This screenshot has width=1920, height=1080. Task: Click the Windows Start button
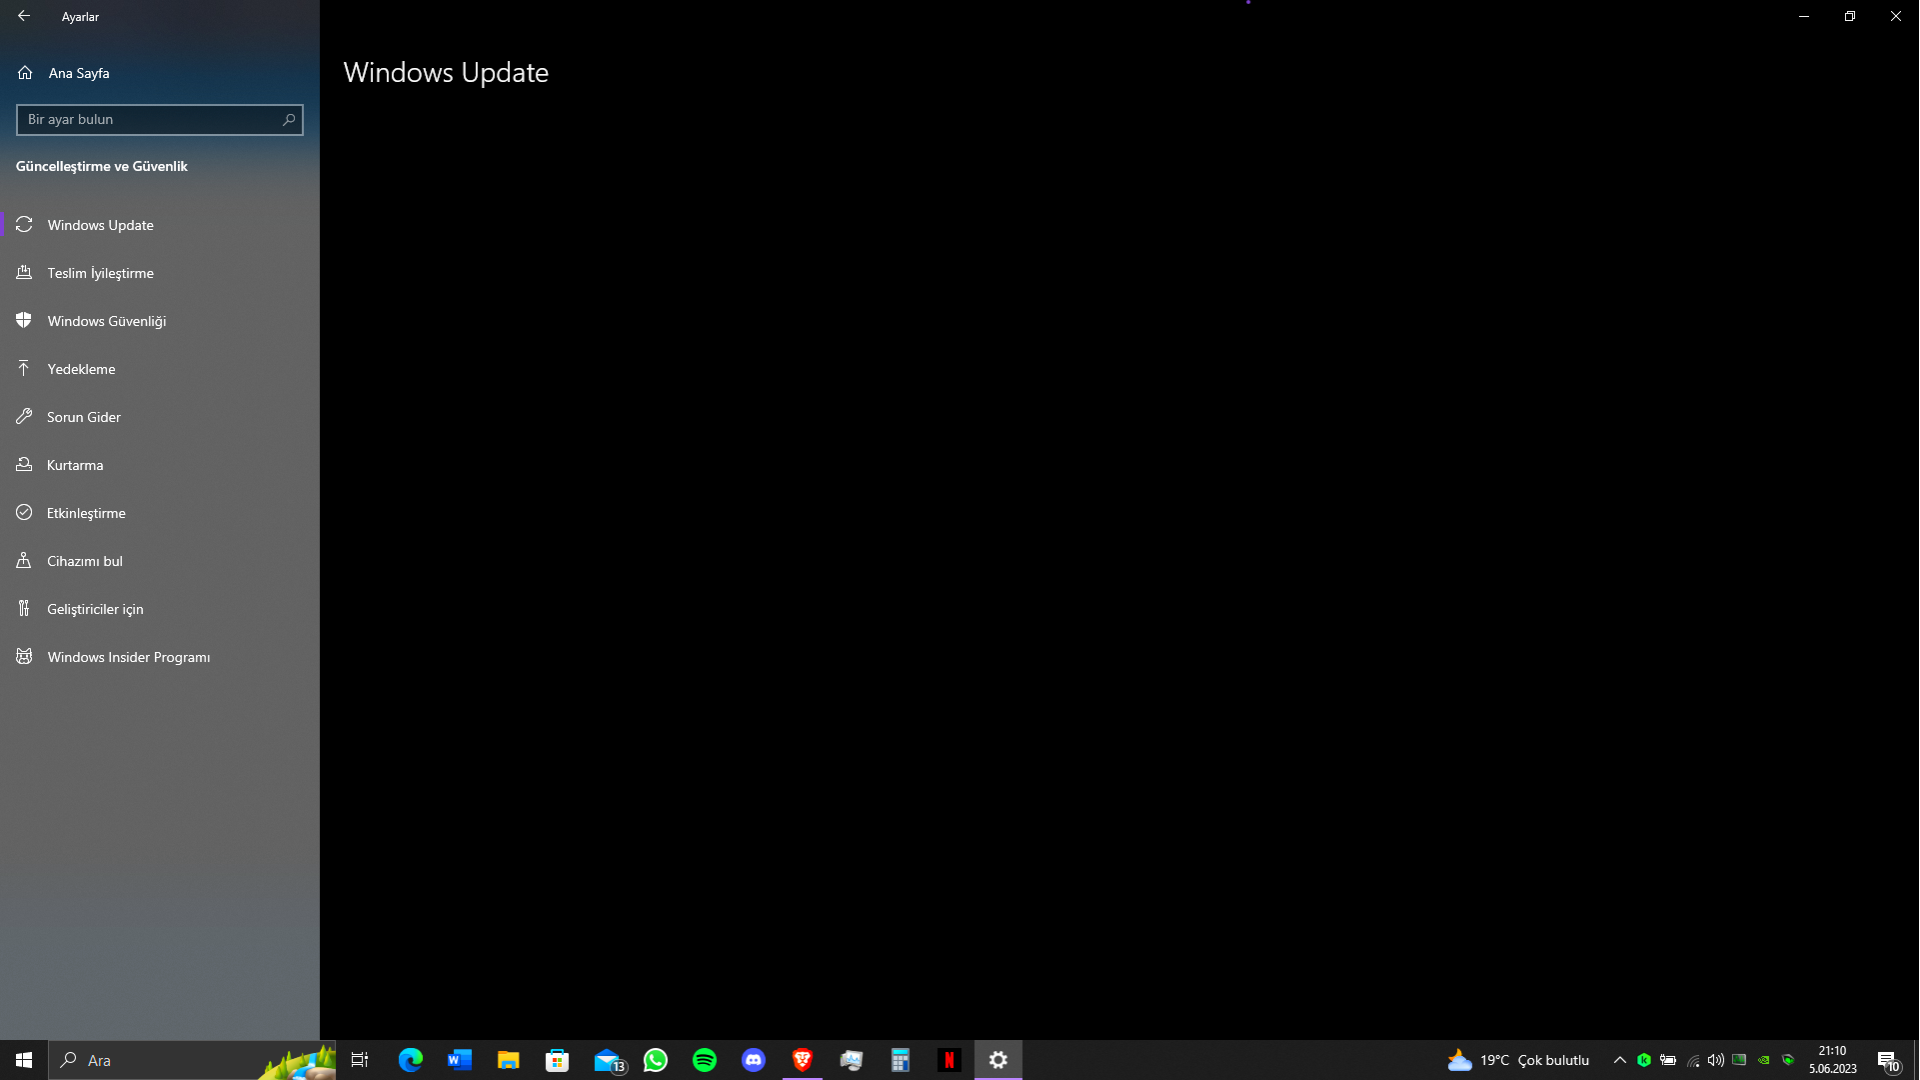[x=24, y=1060]
